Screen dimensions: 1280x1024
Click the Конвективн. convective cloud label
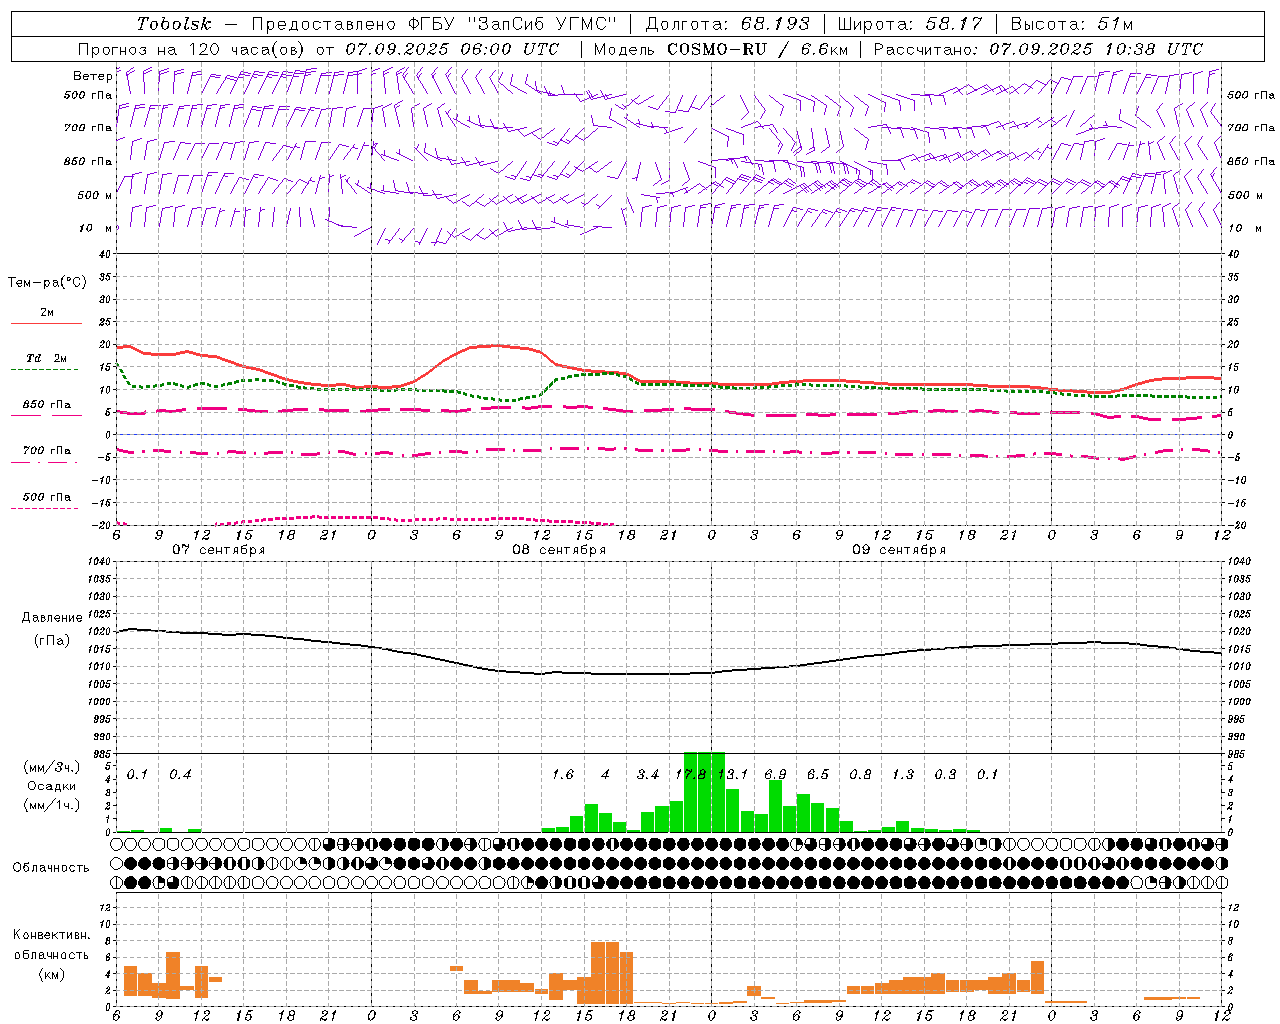coord(51,935)
